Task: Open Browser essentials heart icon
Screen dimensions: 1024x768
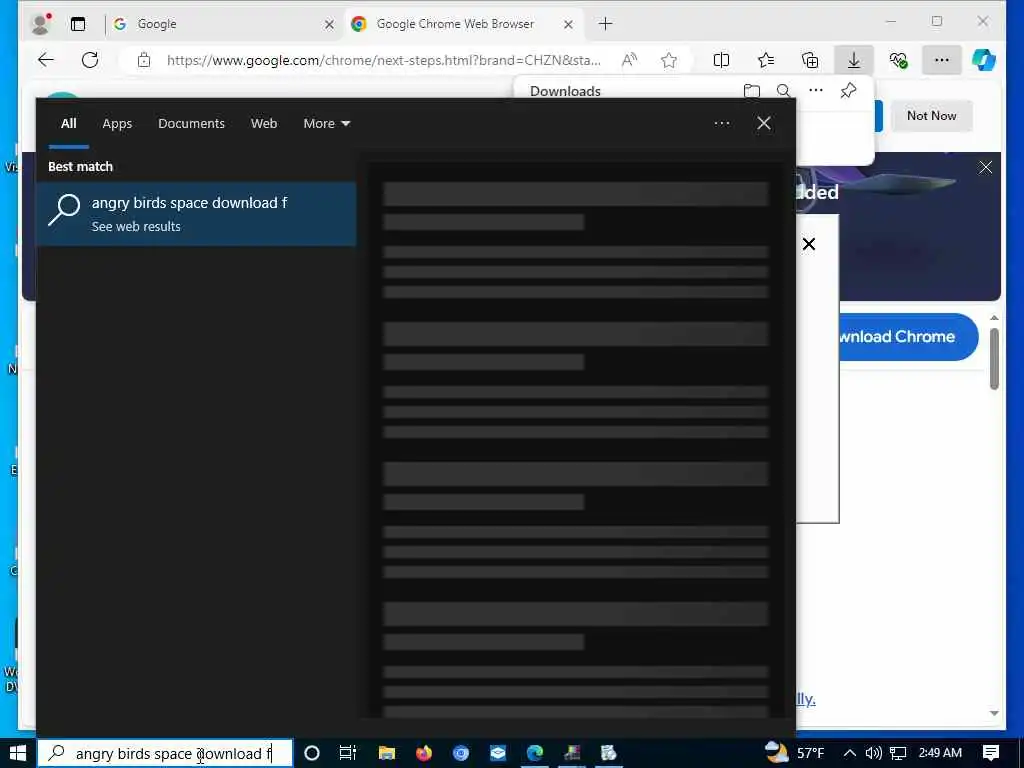Action: point(899,60)
